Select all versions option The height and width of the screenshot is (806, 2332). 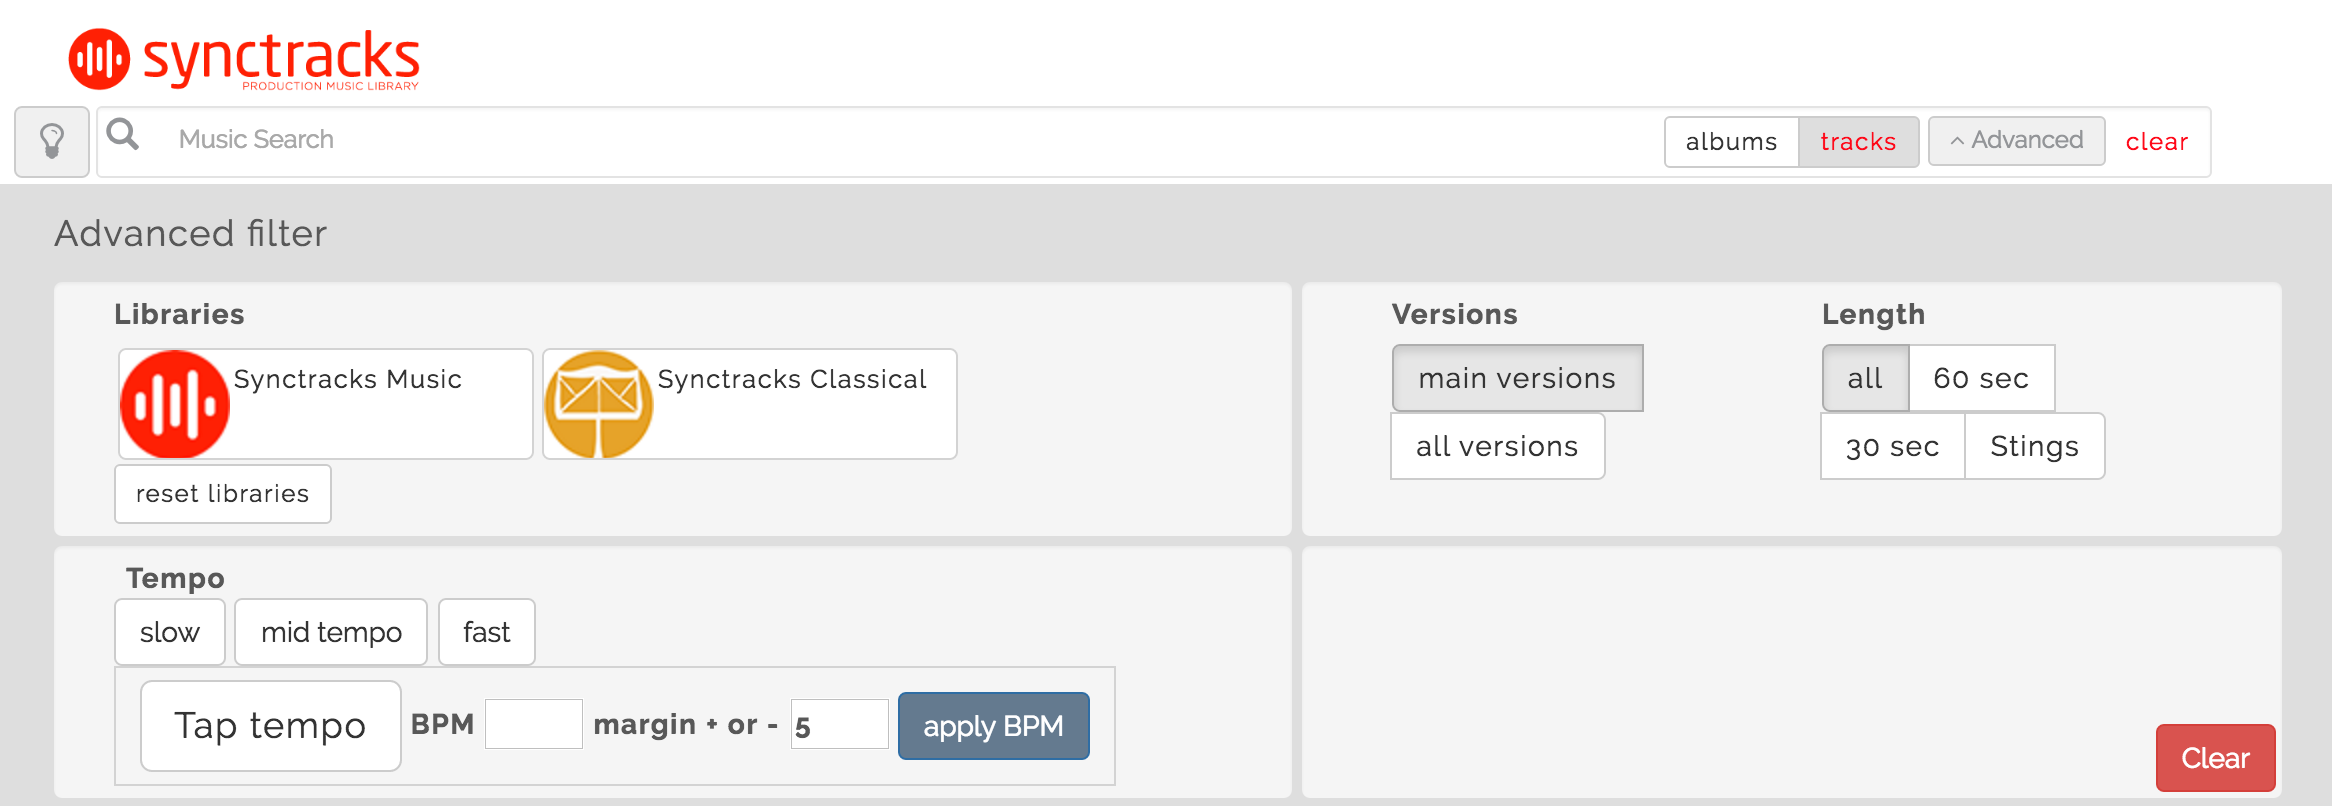[x=1497, y=446]
